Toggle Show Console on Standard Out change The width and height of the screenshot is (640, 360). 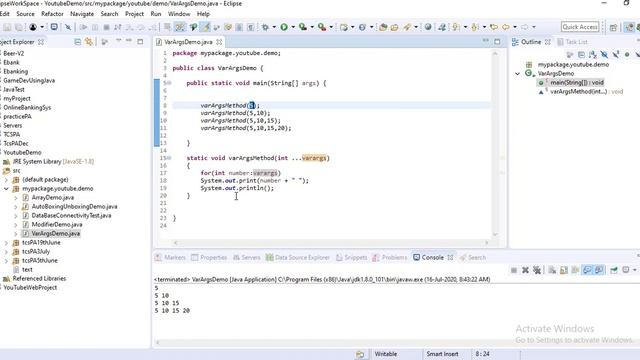pos(587,270)
